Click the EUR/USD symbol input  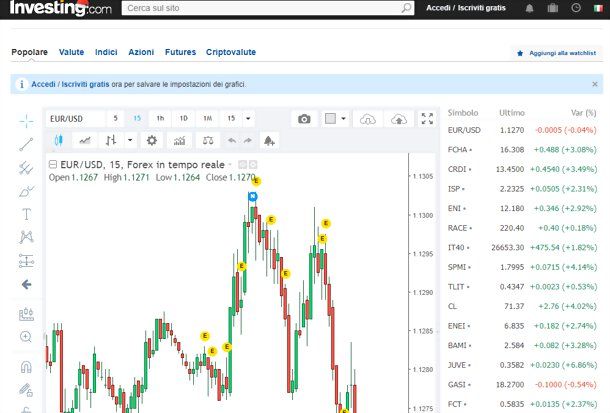(x=75, y=119)
